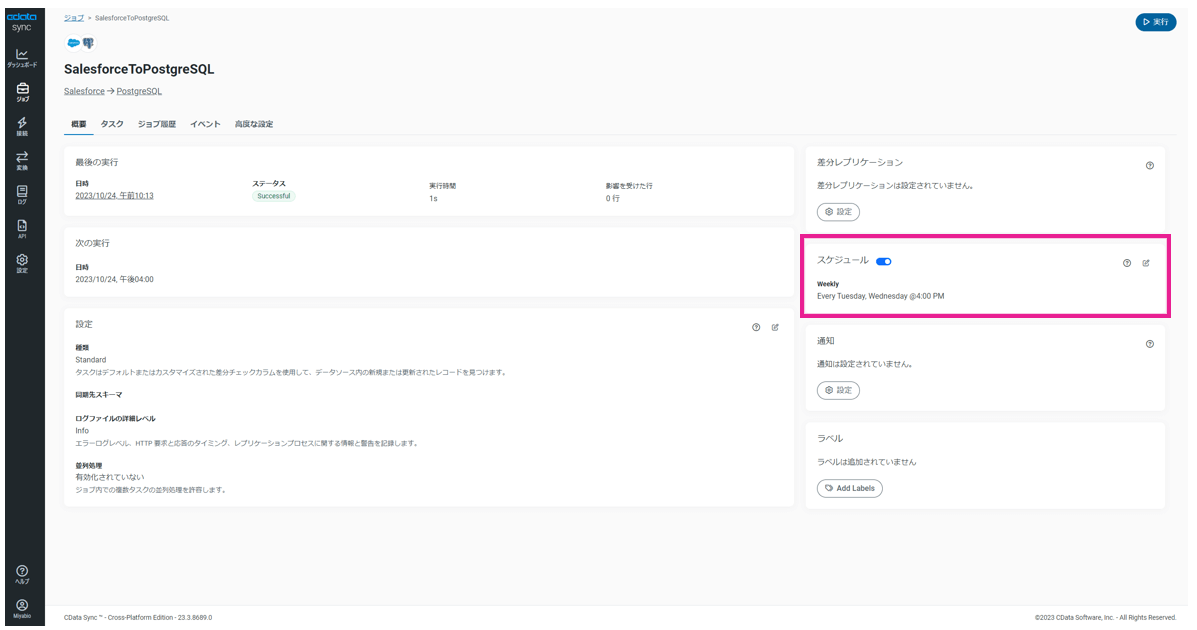1197x630 pixels.
Task: Open the 変換 sidebar icon
Action: (x=22, y=160)
